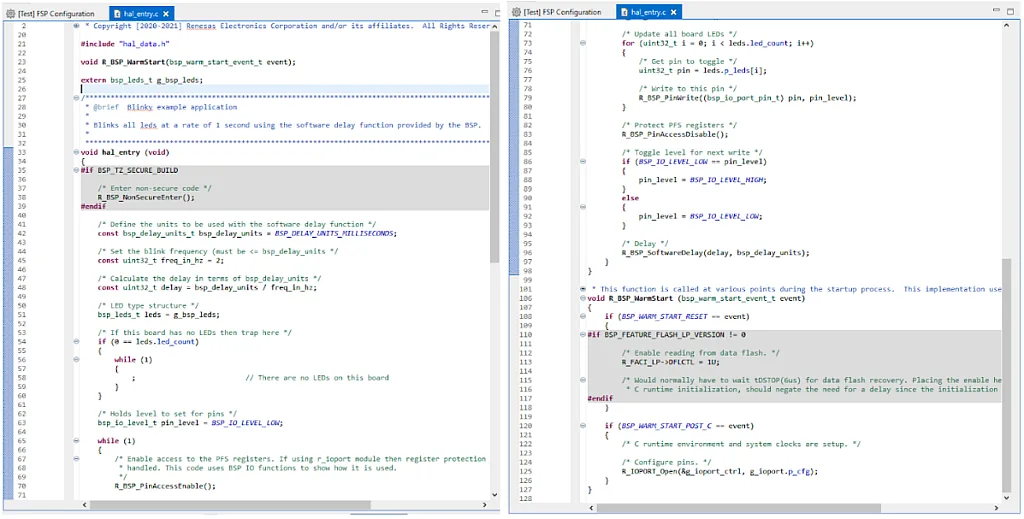Click the empty highlighted line 26 in left editor

click(x=284, y=89)
